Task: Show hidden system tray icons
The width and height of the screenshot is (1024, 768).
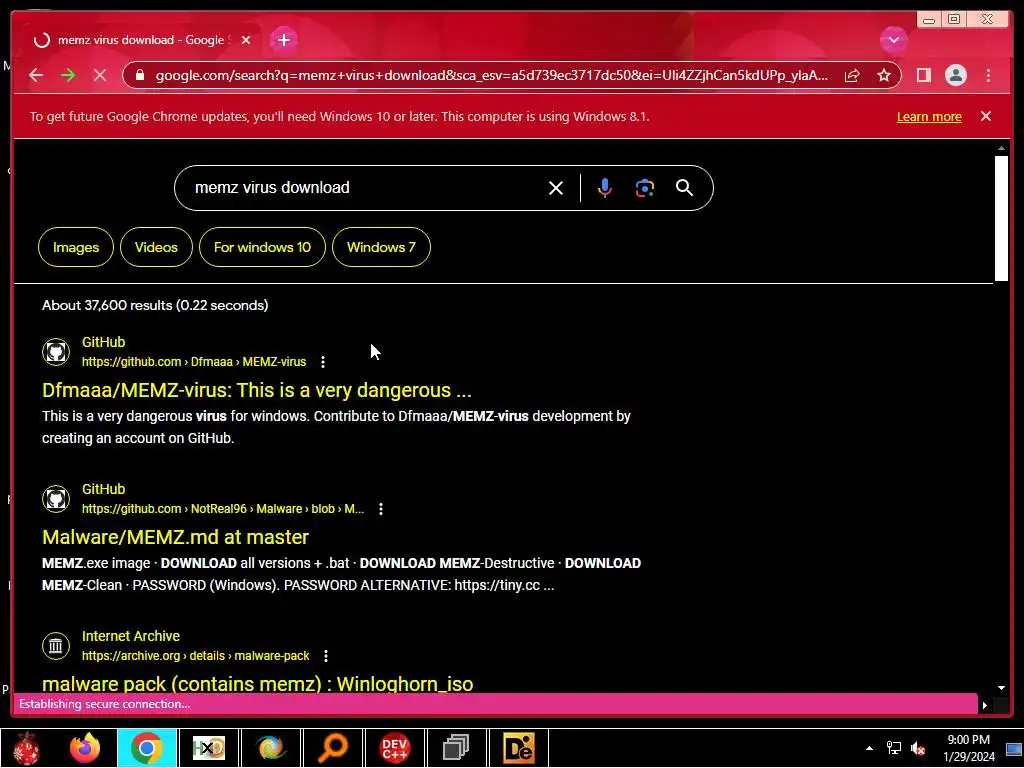Action: click(869, 748)
